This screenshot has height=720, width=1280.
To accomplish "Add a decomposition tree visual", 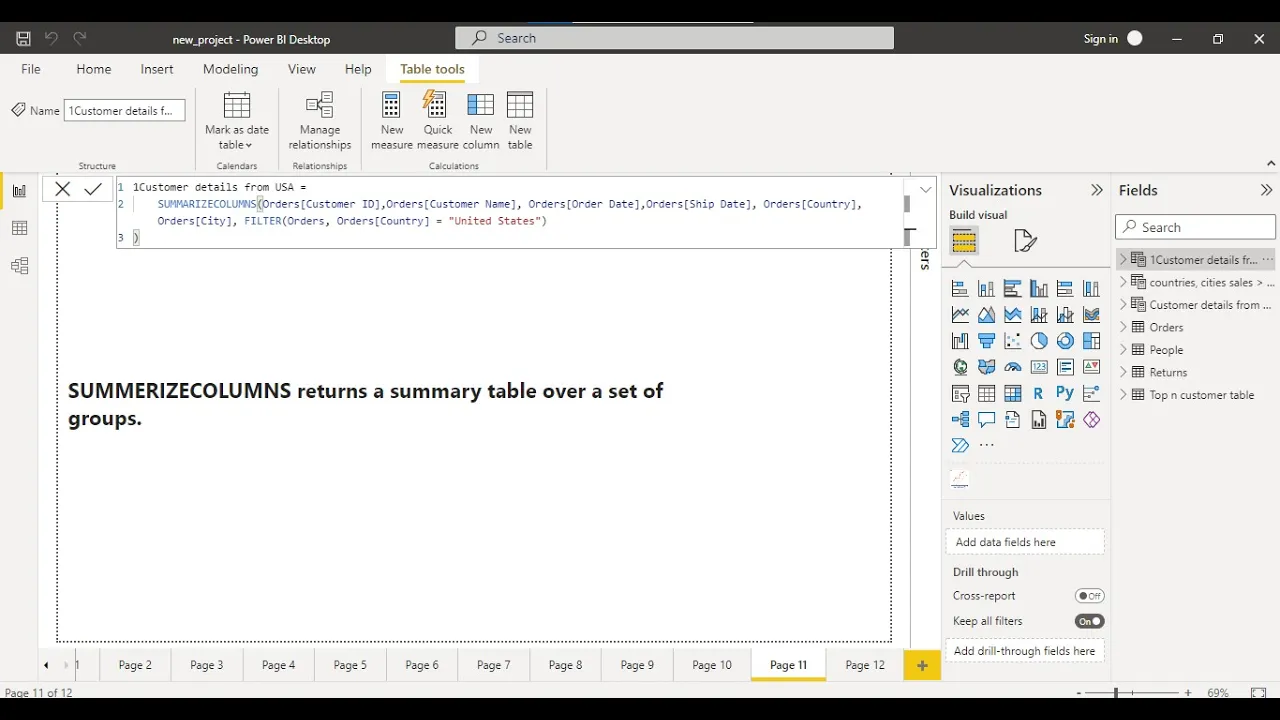I will pos(960,419).
